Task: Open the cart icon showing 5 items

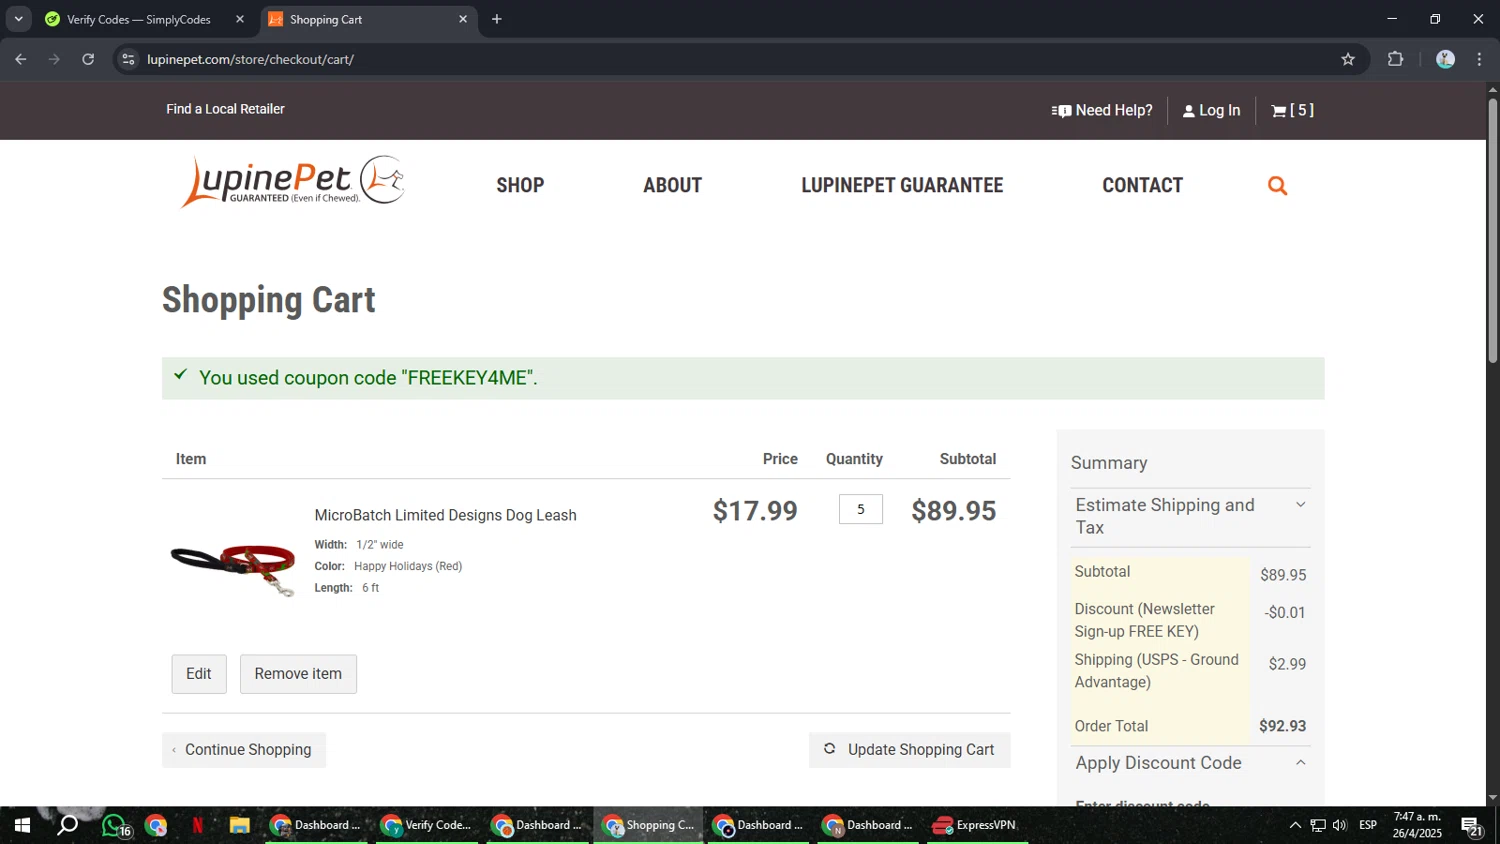Action: pyautogui.click(x=1292, y=110)
